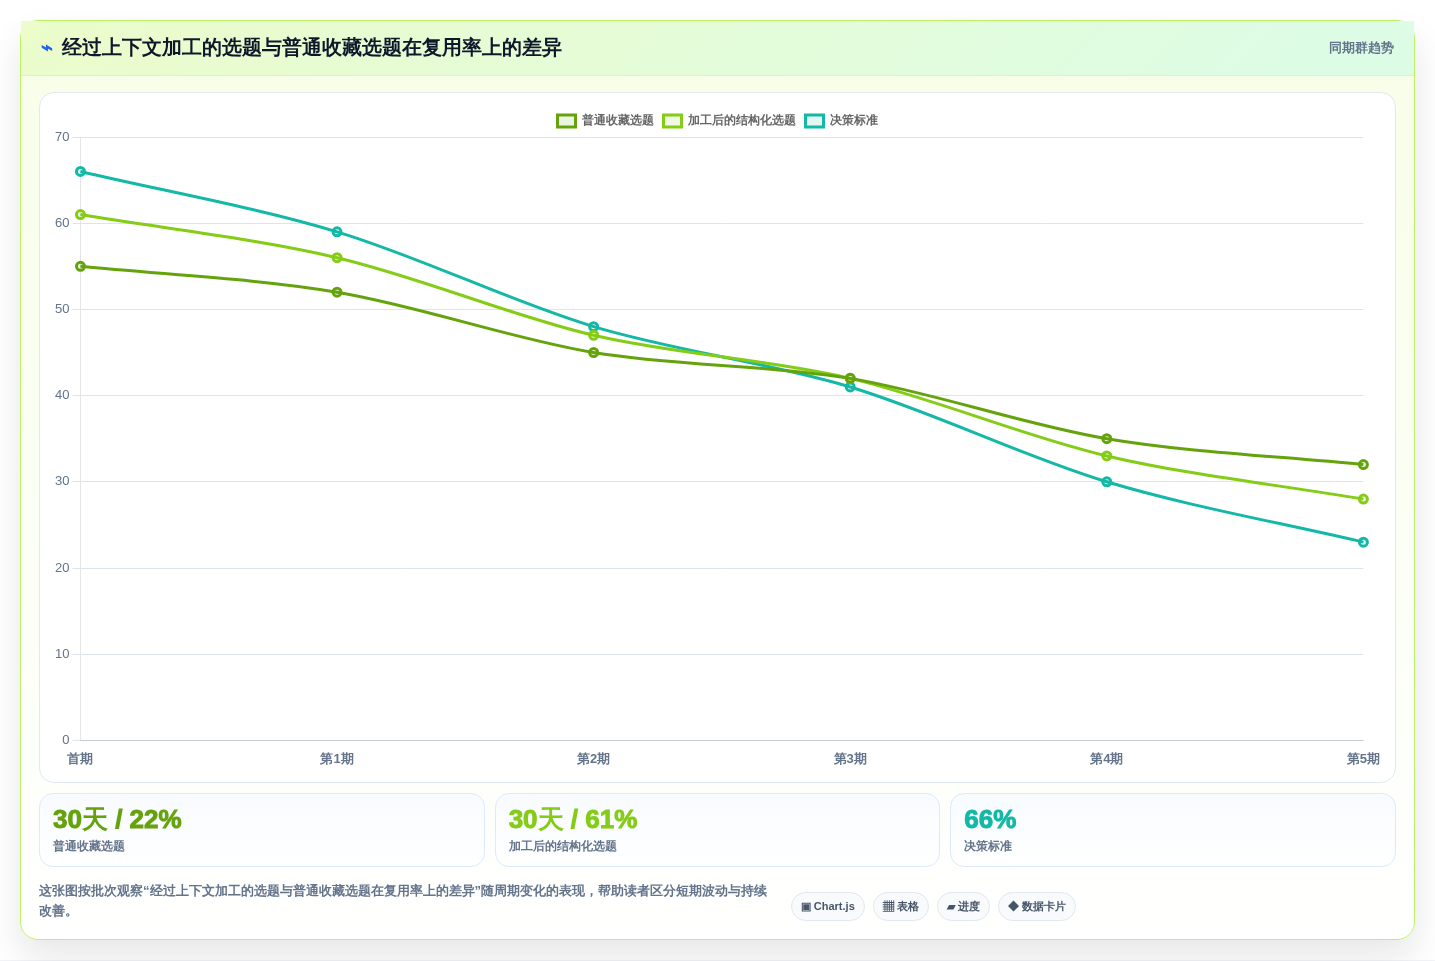
Task: Click the Chart.js tag chip
Action: coord(828,907)
